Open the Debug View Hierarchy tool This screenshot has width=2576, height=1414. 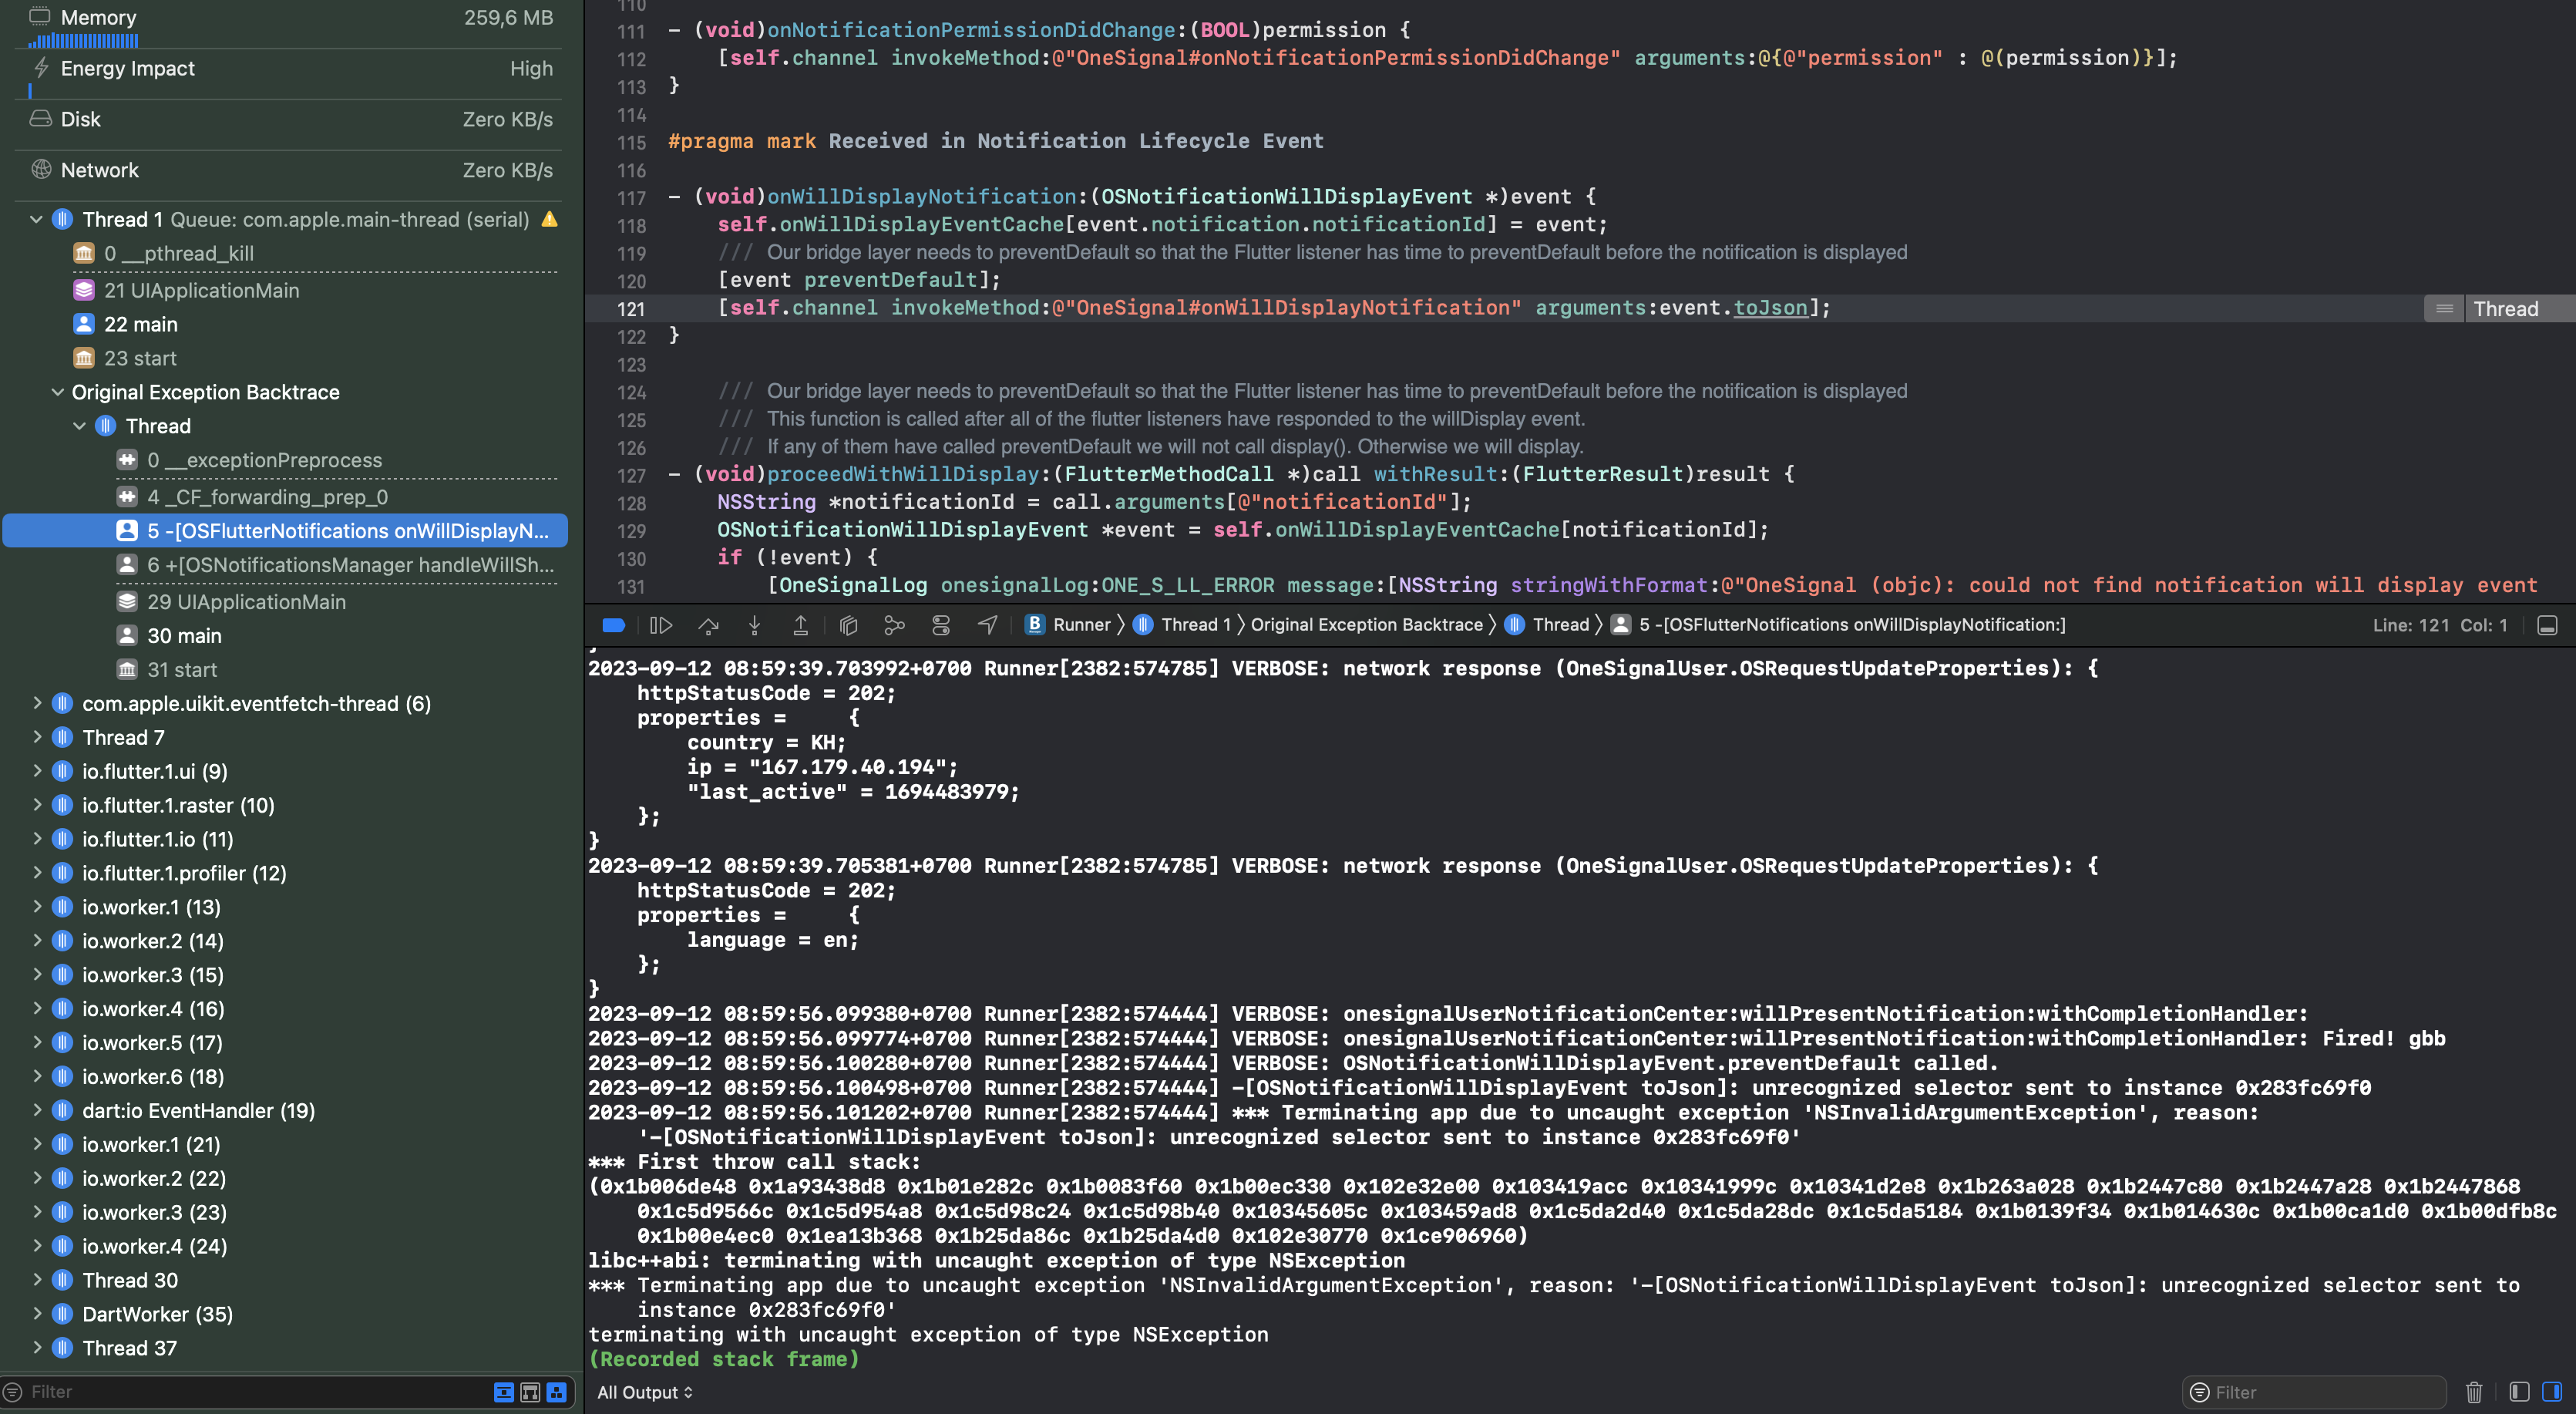[849, 624]
